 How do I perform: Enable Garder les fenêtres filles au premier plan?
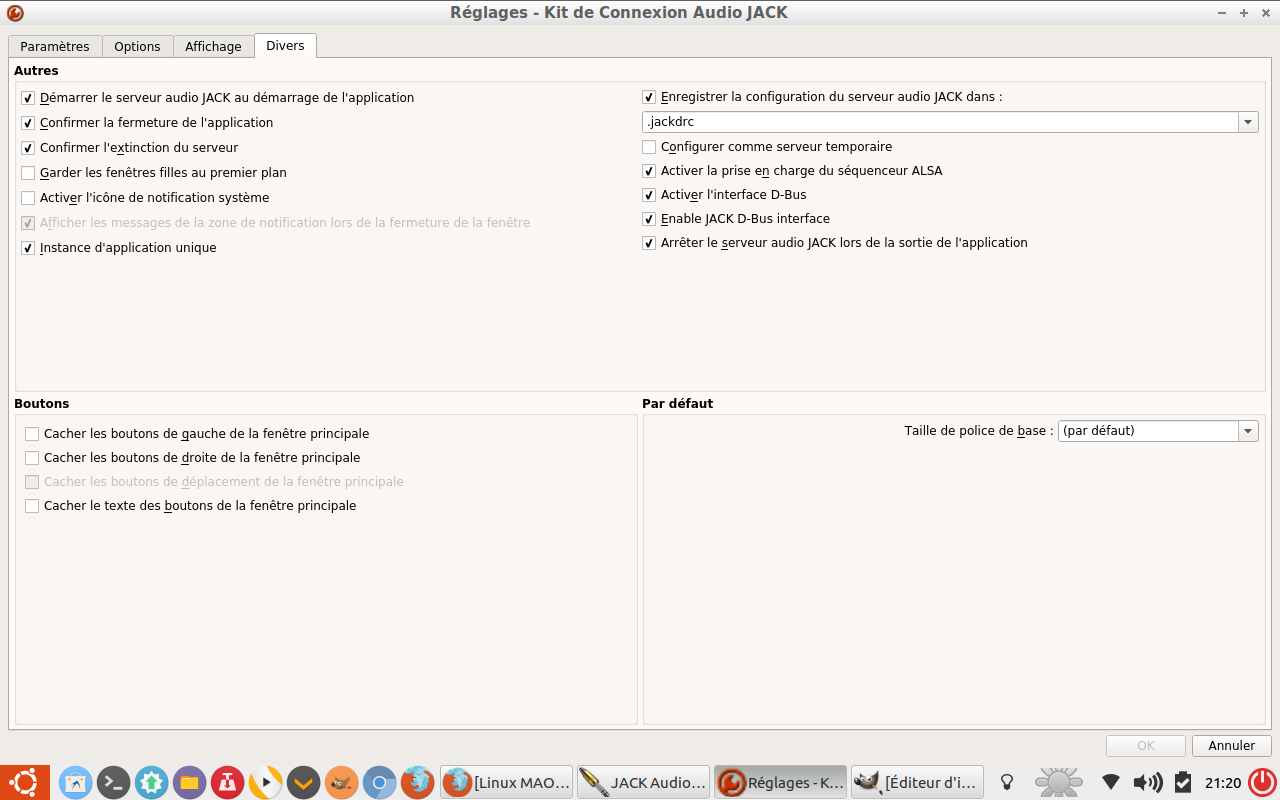[x=28, y=173]
